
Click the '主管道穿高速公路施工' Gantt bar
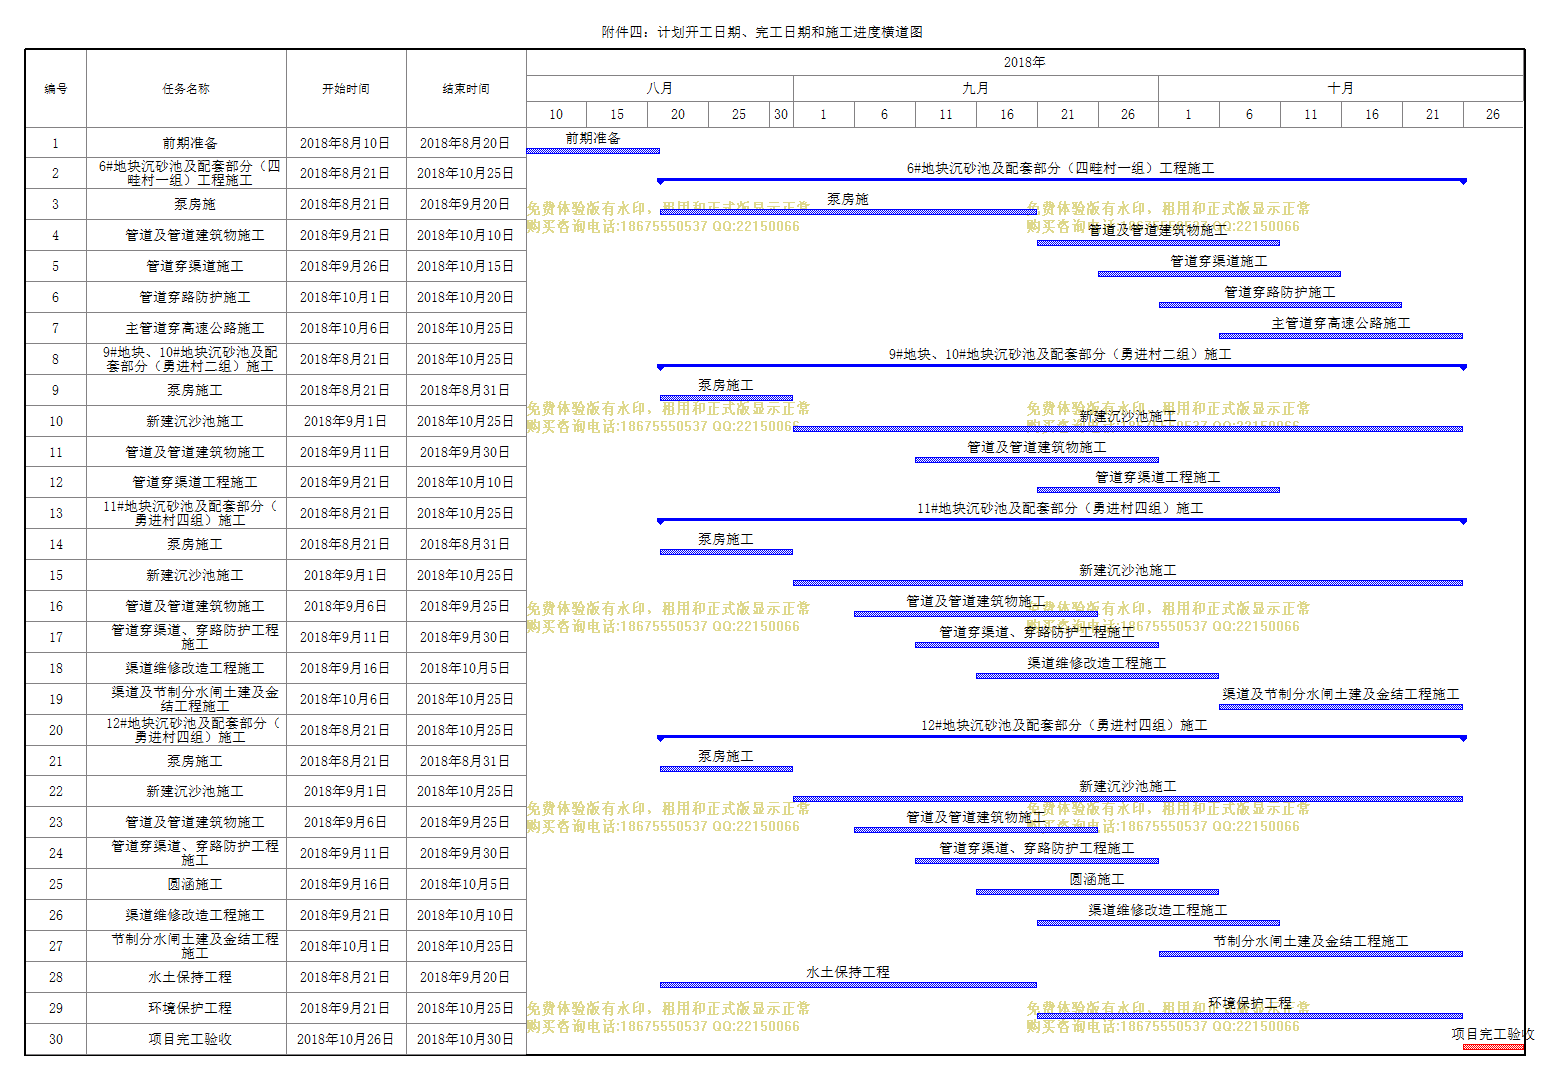tap(1341, 336)
